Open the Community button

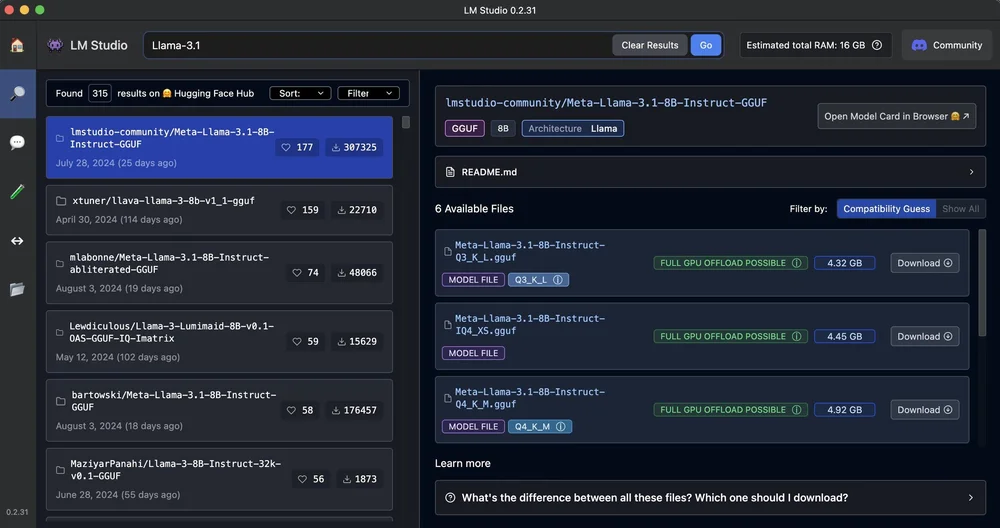coord(946,45)
